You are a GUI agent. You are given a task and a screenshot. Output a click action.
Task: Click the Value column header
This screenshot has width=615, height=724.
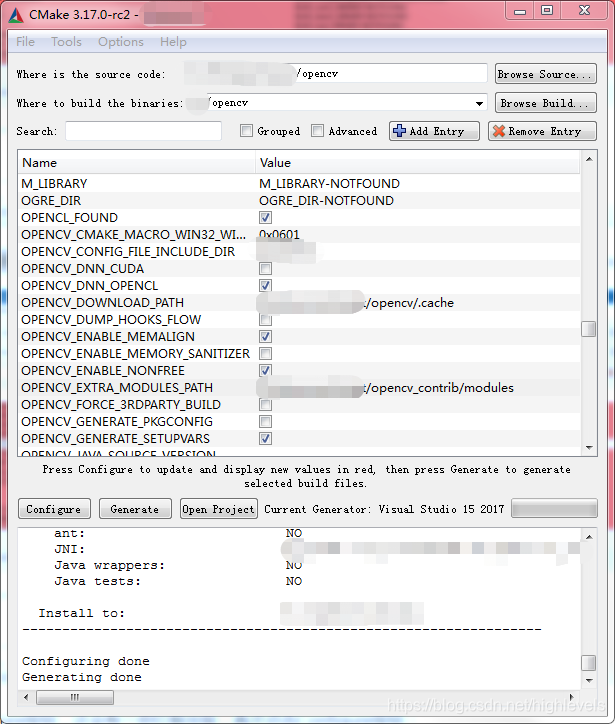pos(418,163)
